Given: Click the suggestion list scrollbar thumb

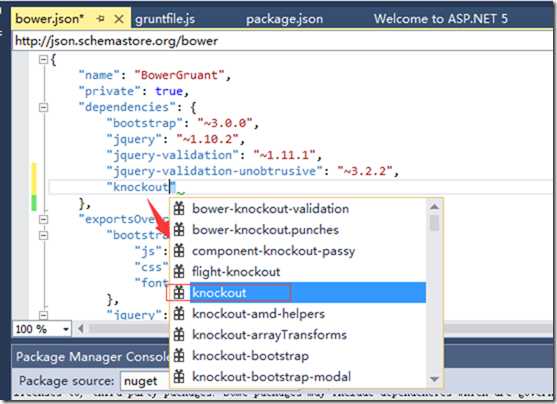Looking at the screenshot, I should (434, 223).
